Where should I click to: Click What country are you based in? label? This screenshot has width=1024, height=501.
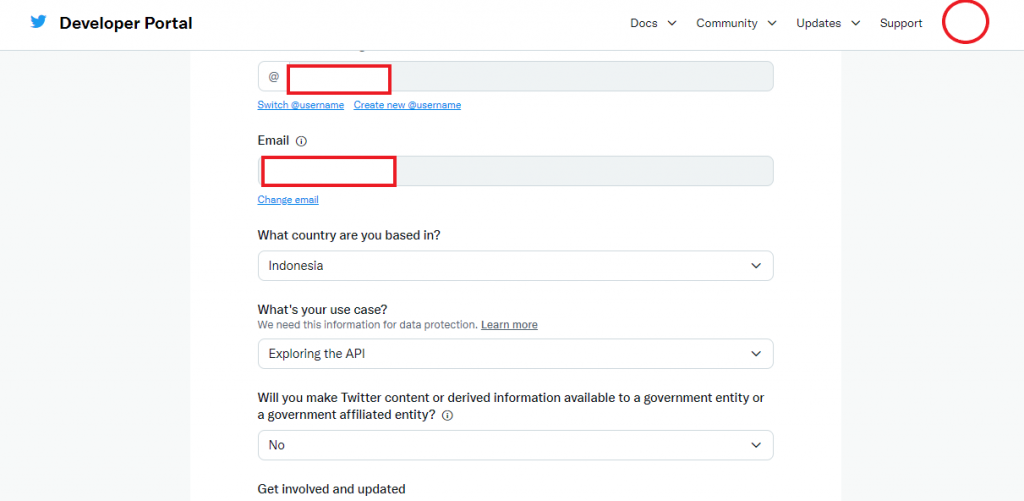tap(349, 235)
